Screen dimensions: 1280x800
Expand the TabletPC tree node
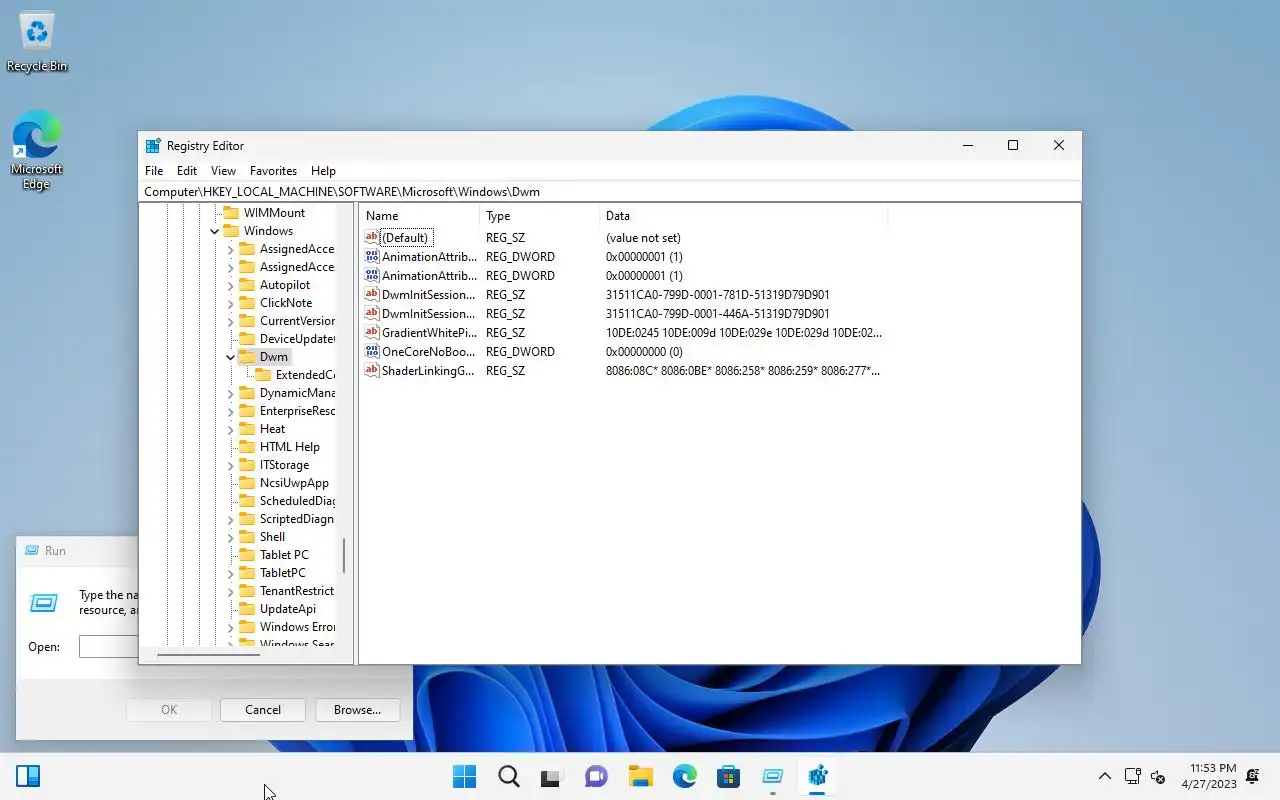pos(230,573)
